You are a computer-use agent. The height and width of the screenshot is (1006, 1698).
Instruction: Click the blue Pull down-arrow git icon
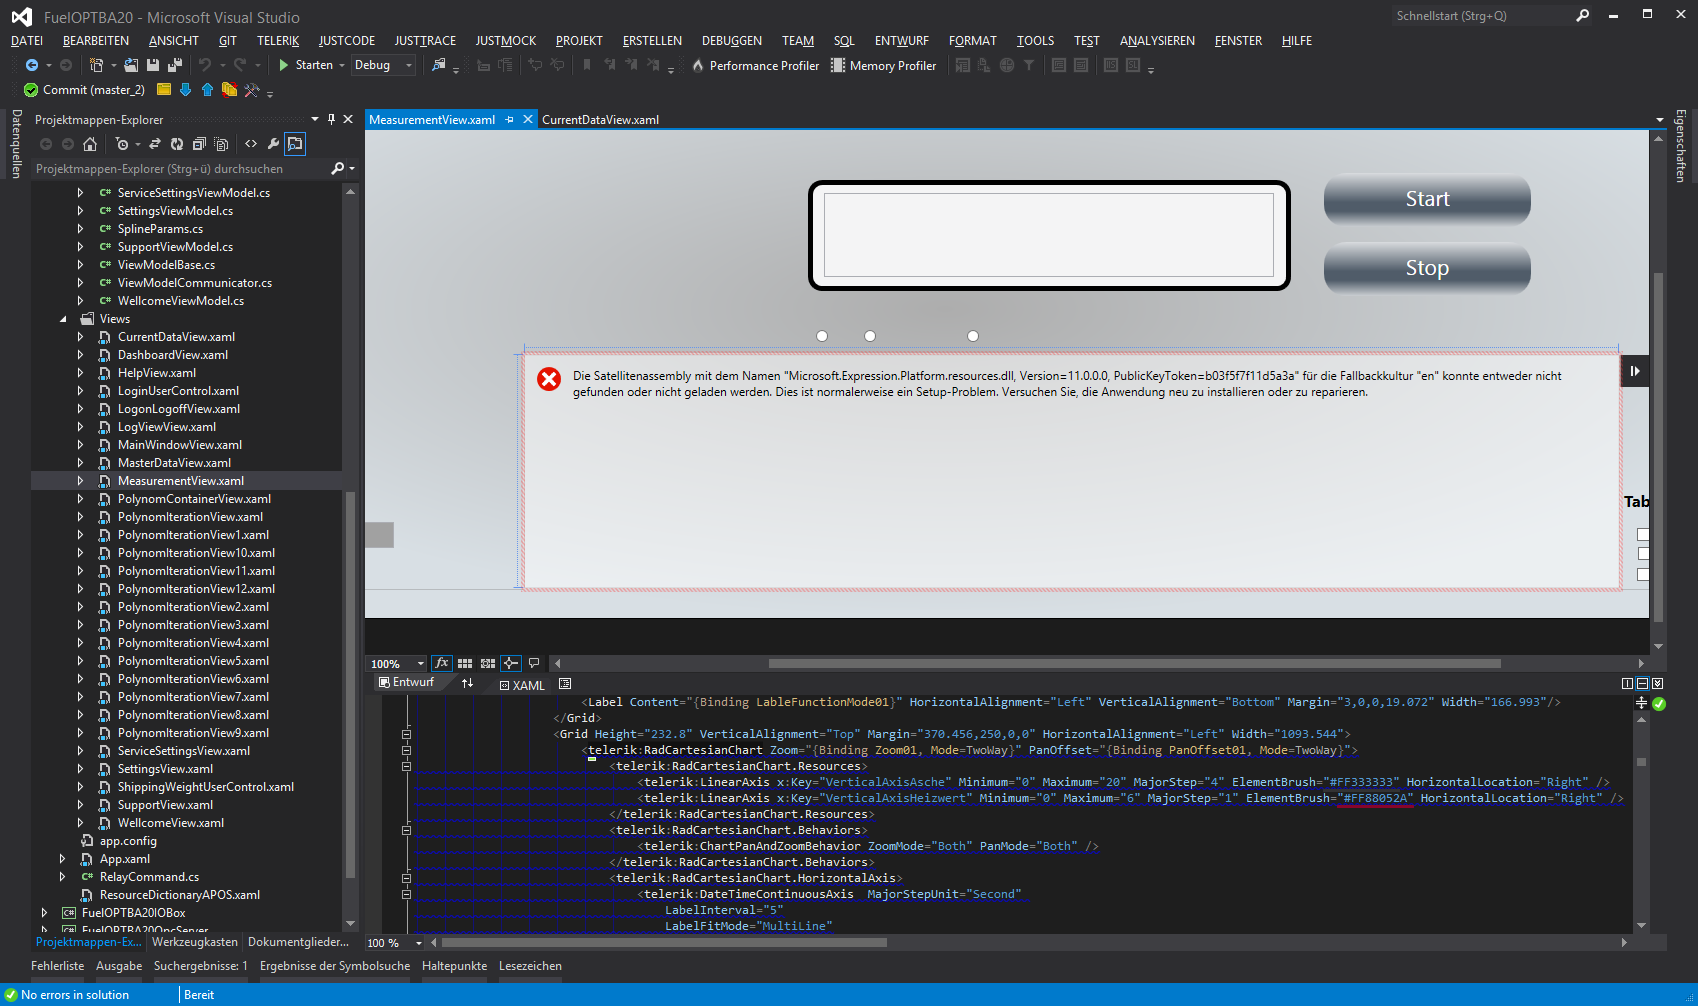(x=185, y=90)
